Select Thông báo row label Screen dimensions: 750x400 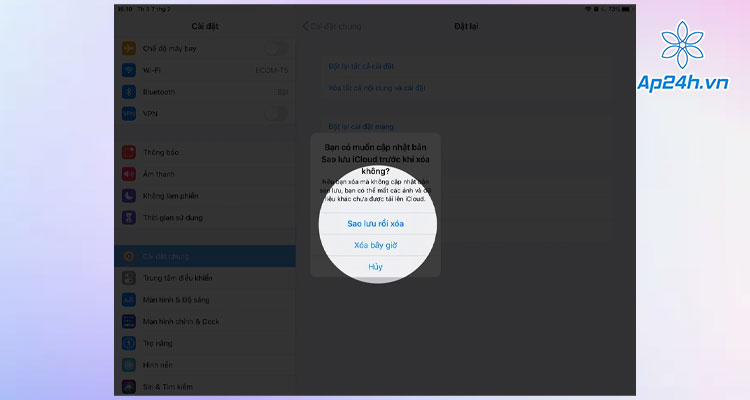pos(161,152)
